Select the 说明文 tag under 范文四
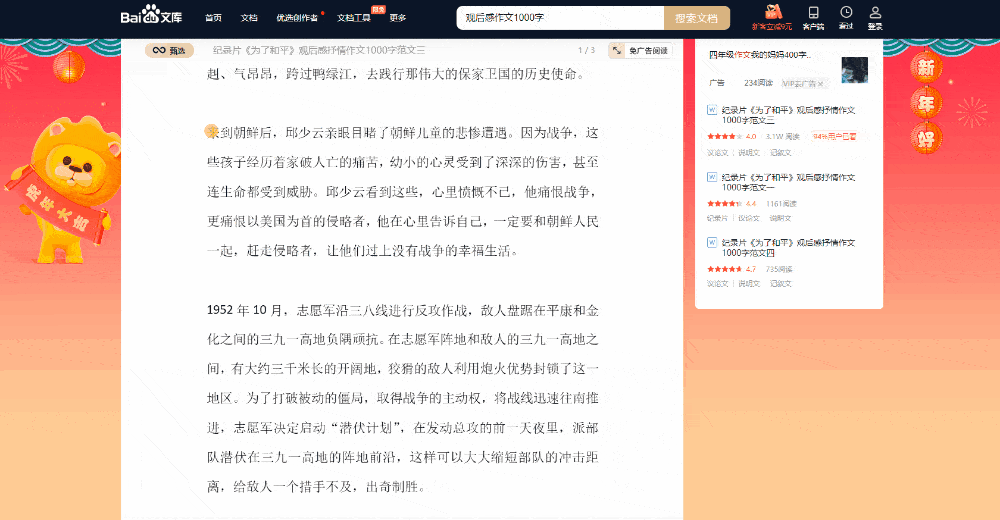 click(749, 284)
